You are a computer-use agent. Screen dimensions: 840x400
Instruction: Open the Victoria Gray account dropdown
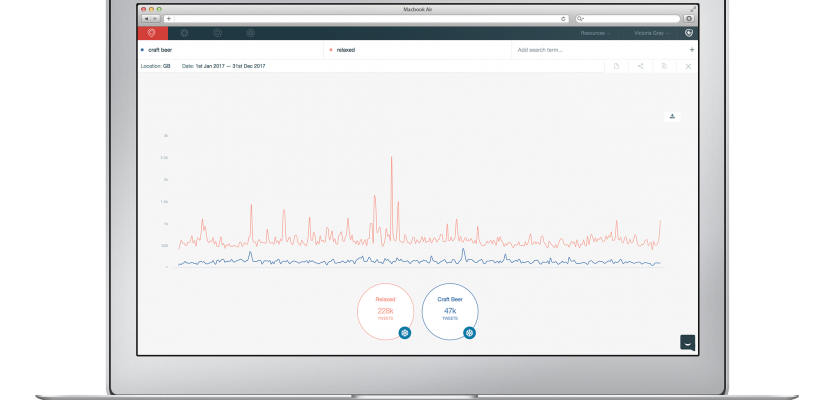coord(653,33)
